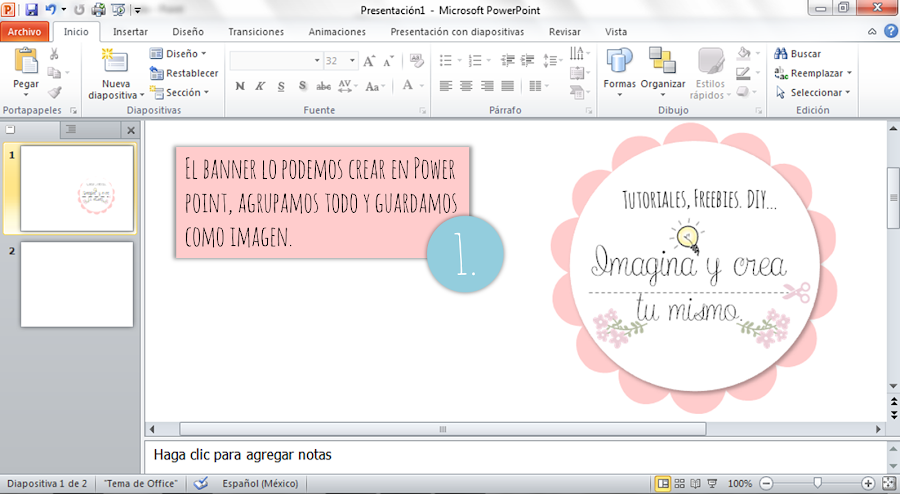Viewport: 900px width, 494px height.
Task: Switch to outline tab in slide pane
Action: [71, 130]
